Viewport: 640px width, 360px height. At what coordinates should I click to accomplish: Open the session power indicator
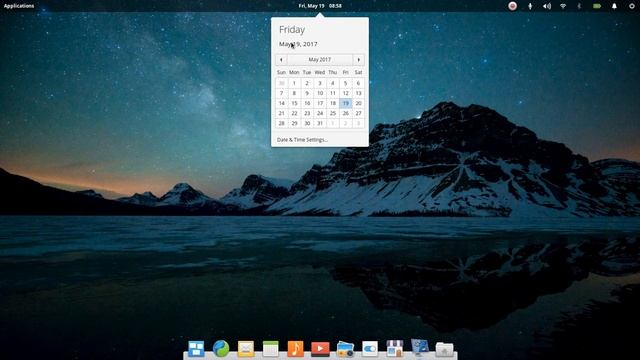point(632,6)
